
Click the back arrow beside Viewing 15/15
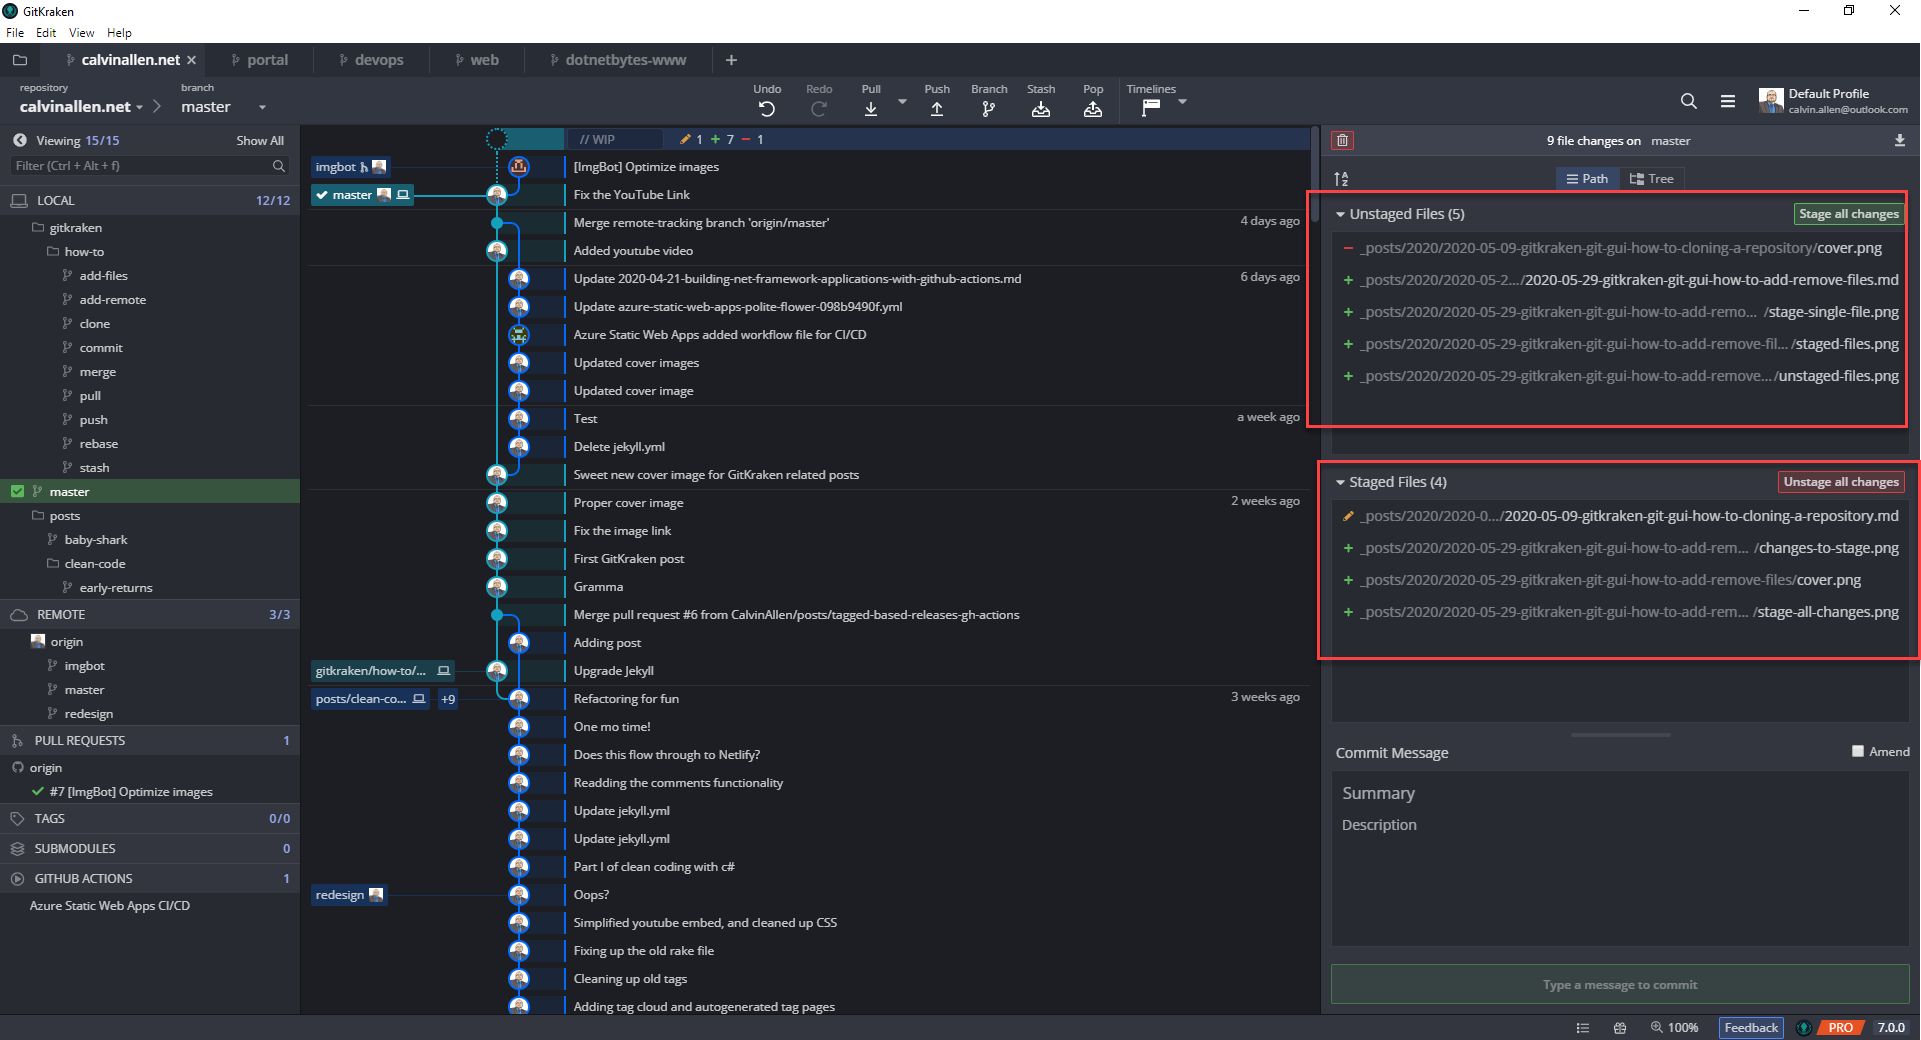pyautogui.click(x=20, y=140)
